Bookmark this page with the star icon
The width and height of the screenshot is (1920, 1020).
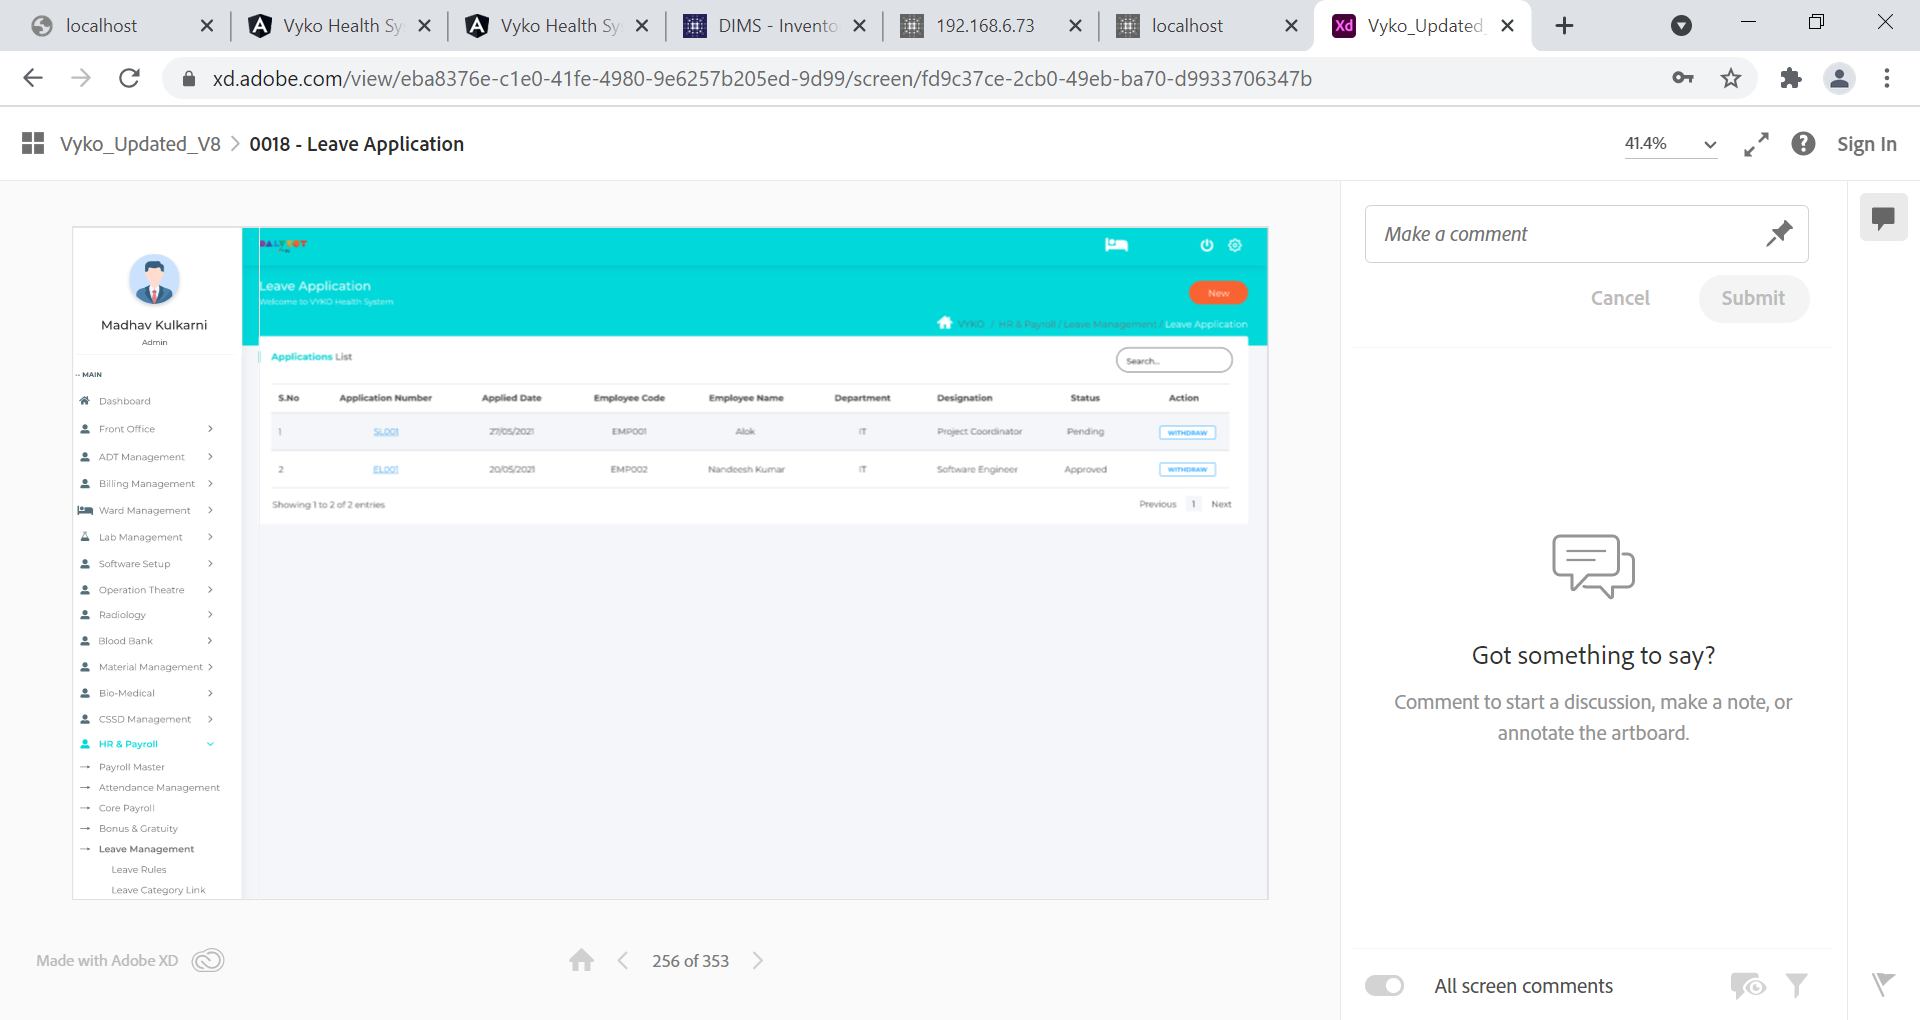tap(1731, 78)
